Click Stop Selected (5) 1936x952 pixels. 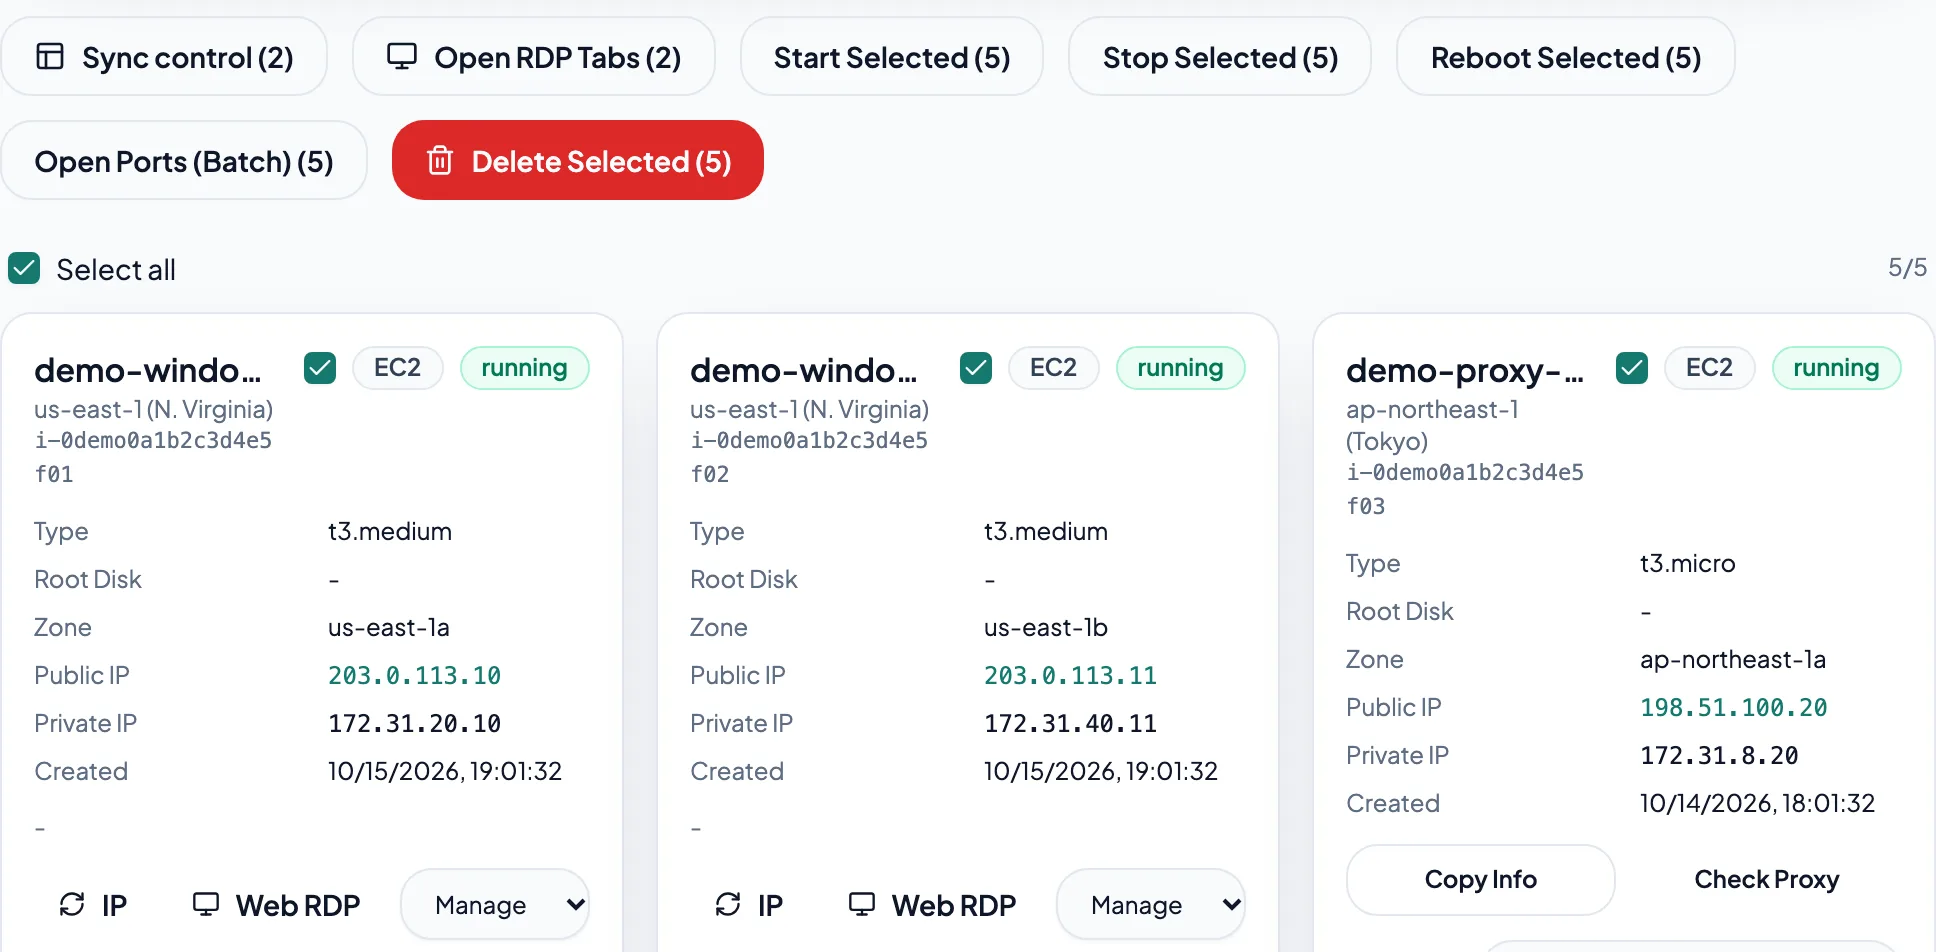1220,57
